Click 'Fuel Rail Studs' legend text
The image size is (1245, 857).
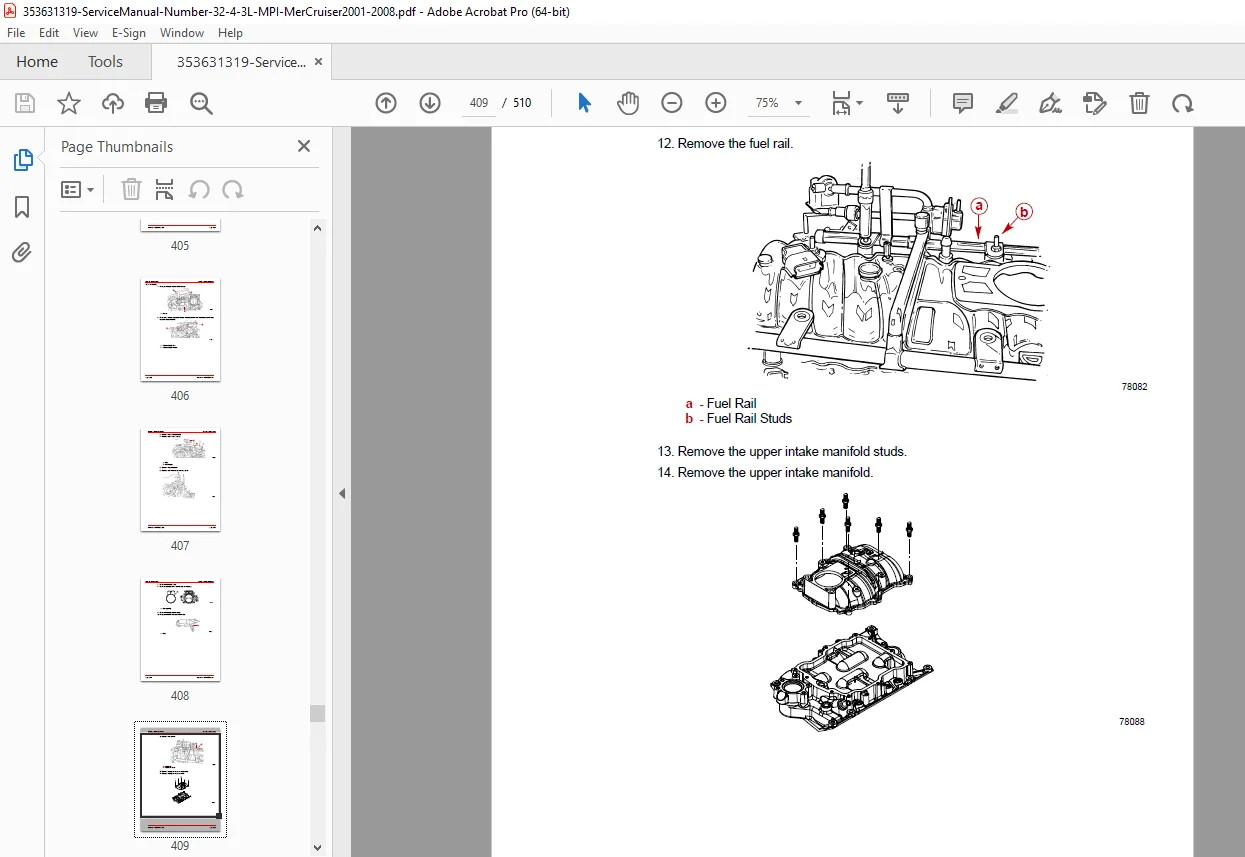click(x=749, y=419)
